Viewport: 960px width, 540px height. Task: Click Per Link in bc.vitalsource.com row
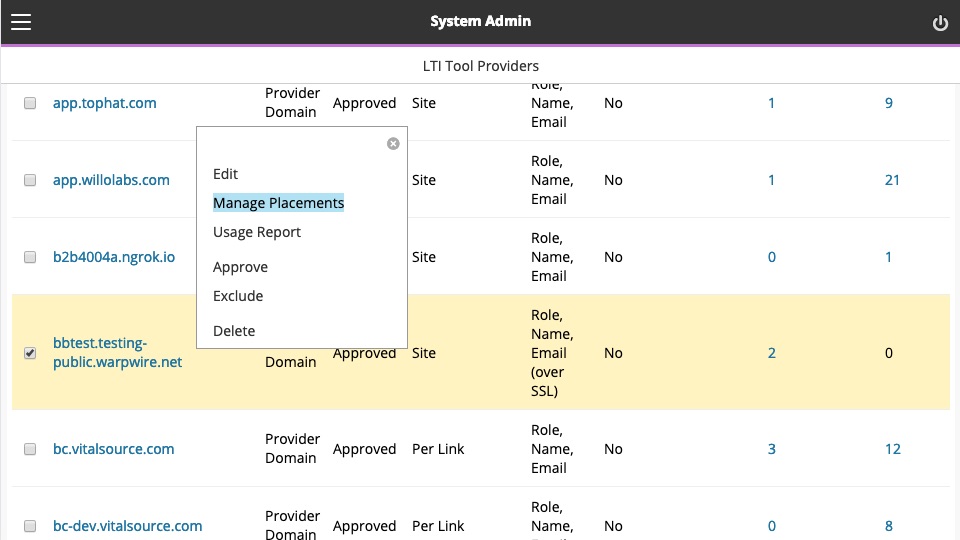pos(438,449)
